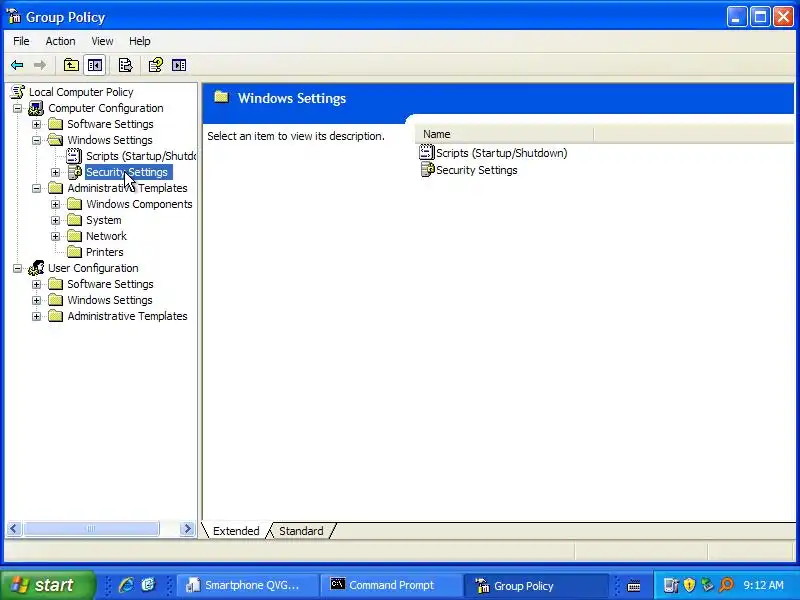Viewport: 800px width, 600px height.
Task: Click the tree pane horizontal scrollbar thumb
Action: (91, 529)
